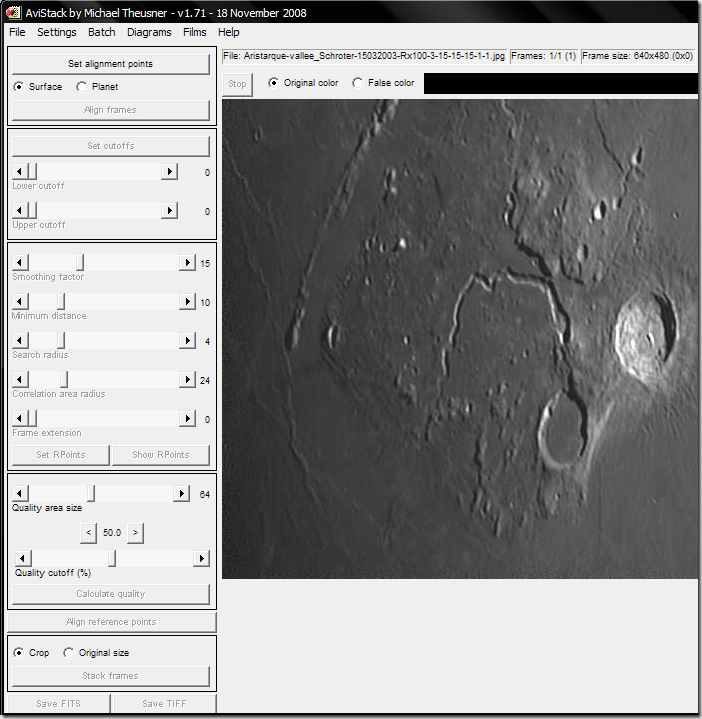Click the '<' button beside 50.0
This screenshot has width=702, height=719.
pyautogui.click(x=88, y=533)
